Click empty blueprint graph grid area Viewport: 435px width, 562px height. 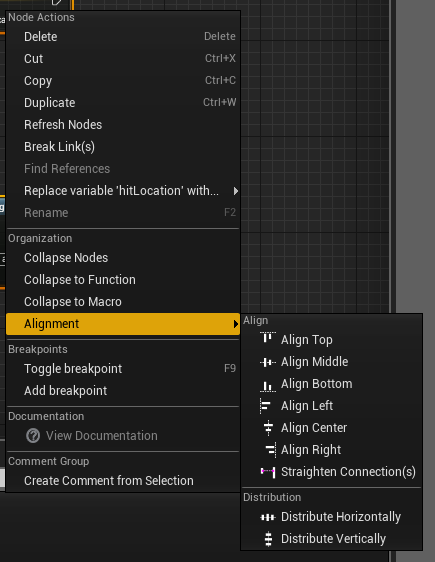[315, 179]
